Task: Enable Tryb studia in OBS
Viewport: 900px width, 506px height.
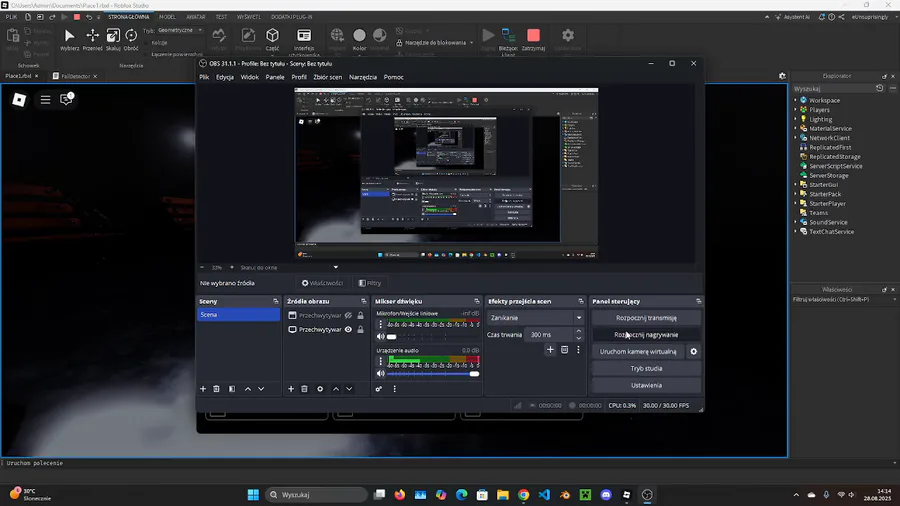Action: [x=646, y=369]
